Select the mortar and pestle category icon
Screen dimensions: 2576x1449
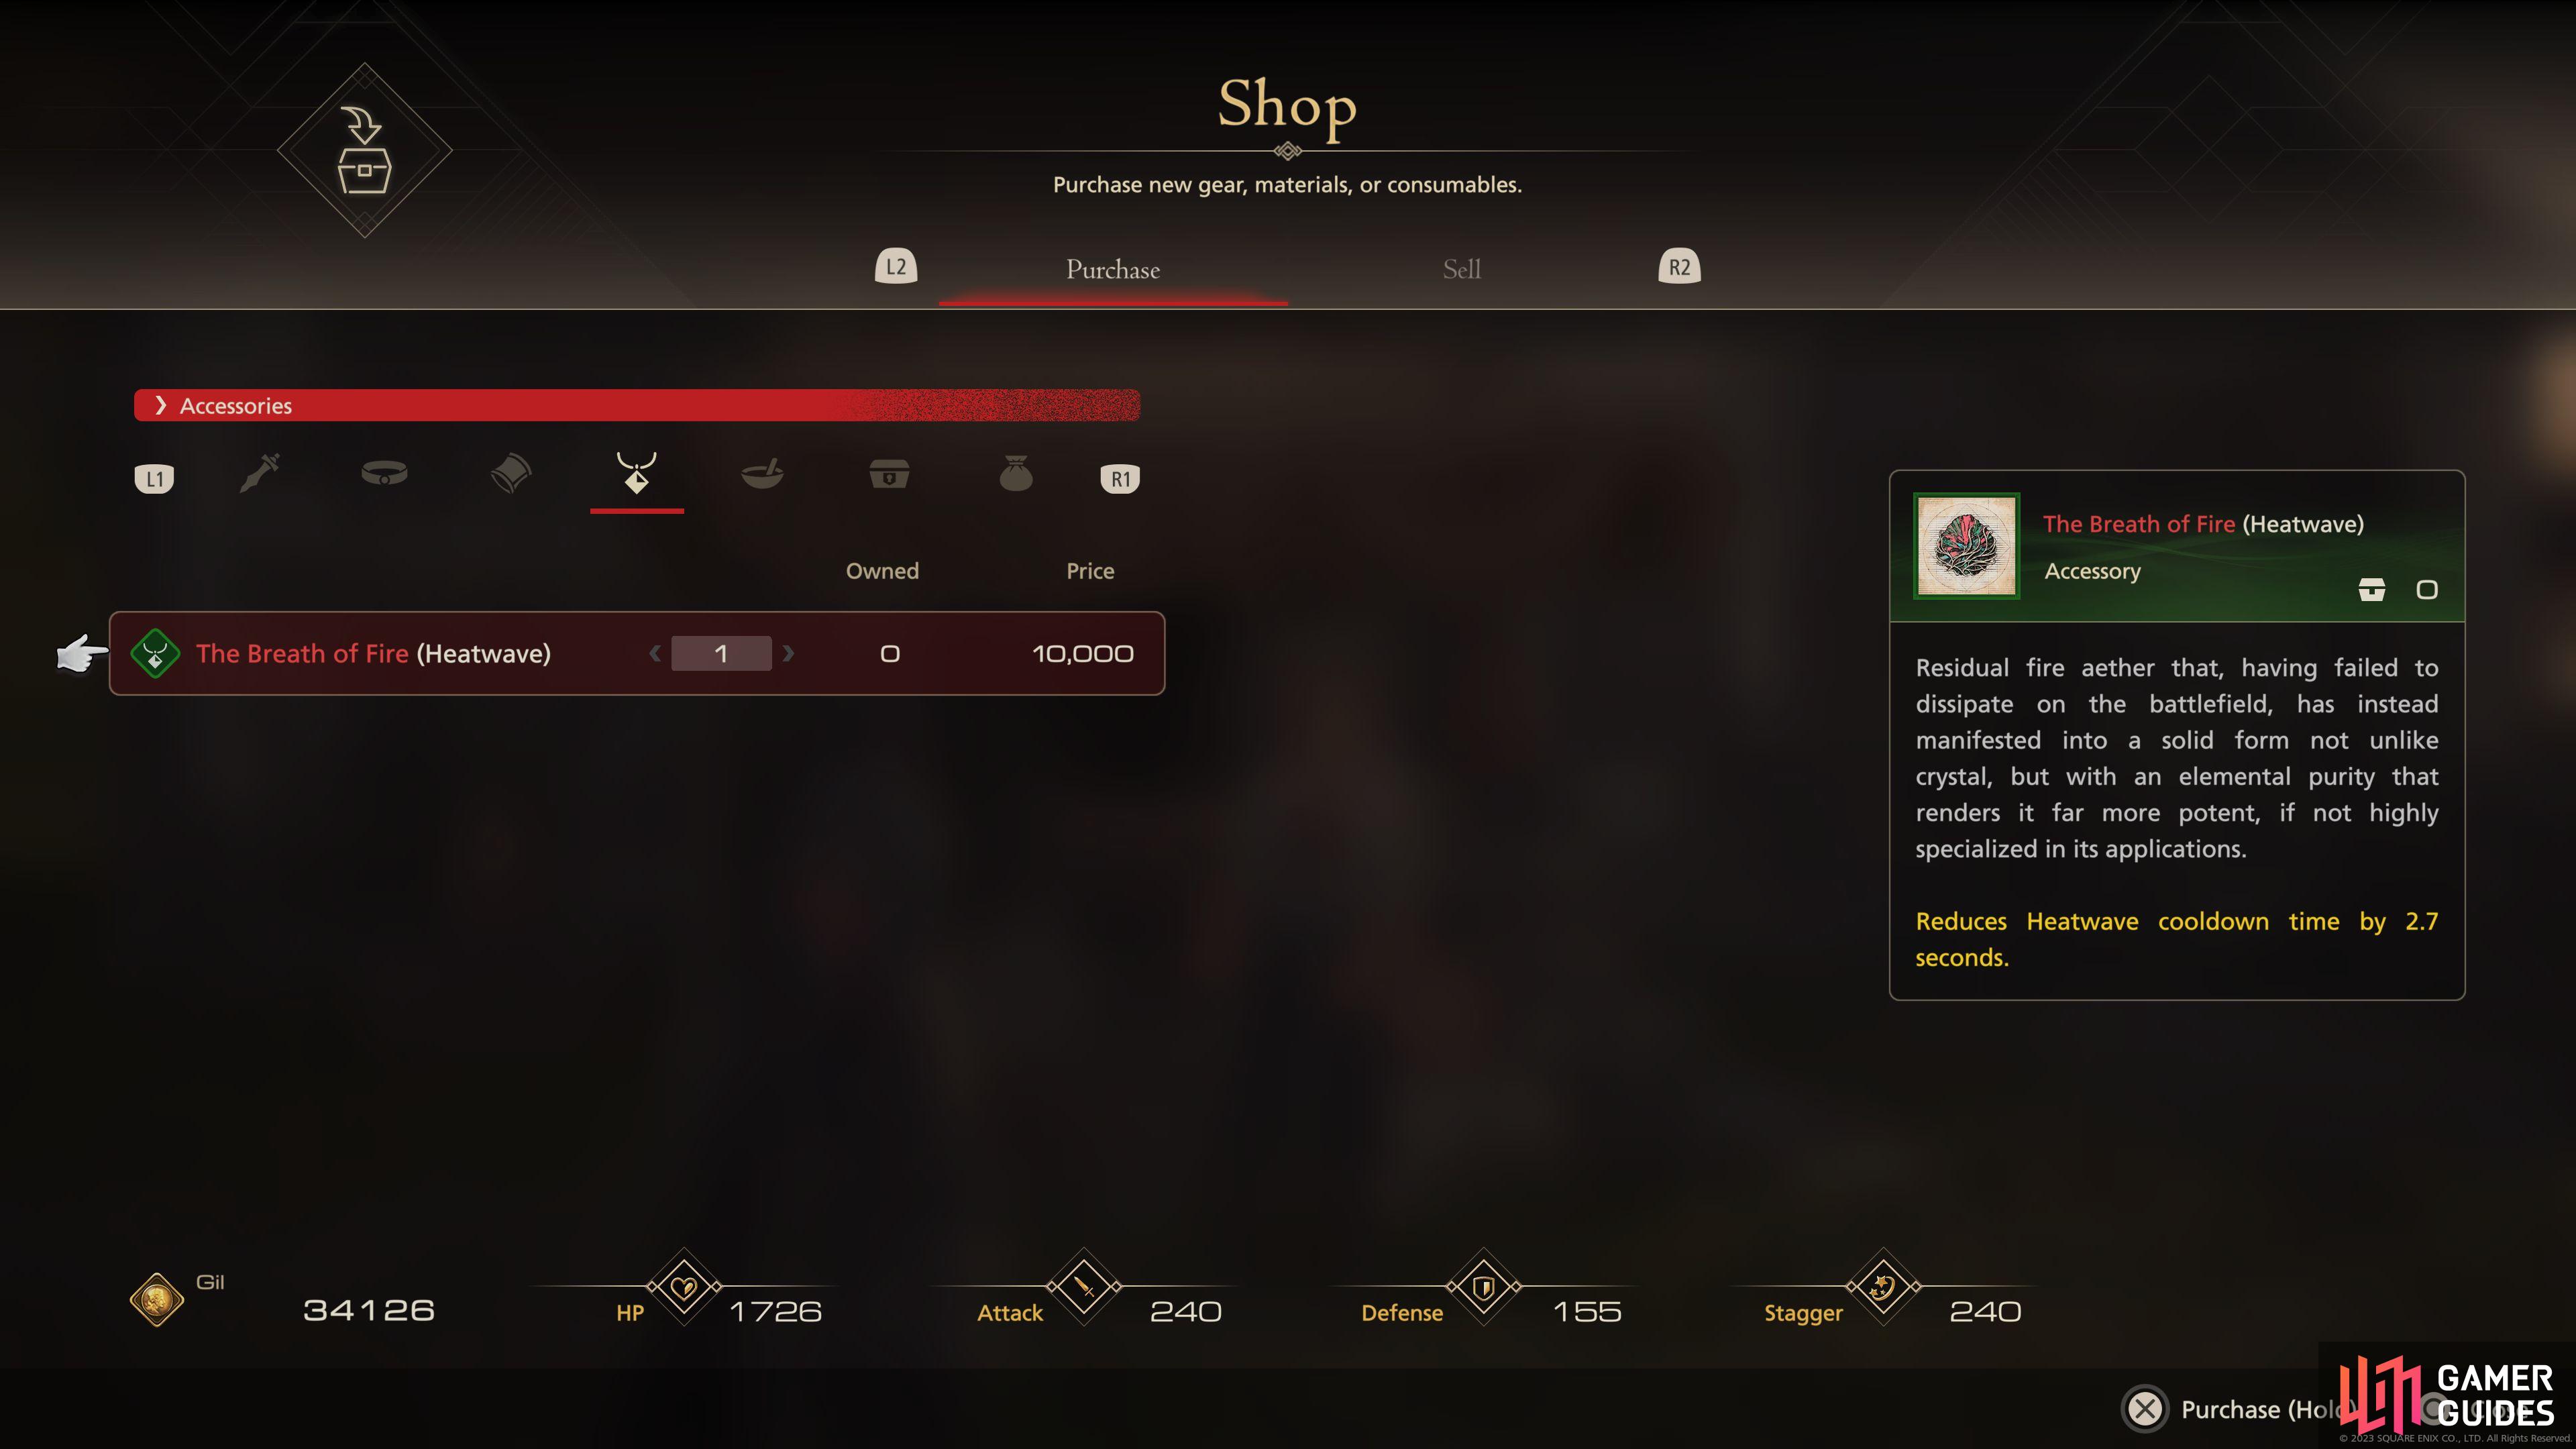(x=762, y=473)
